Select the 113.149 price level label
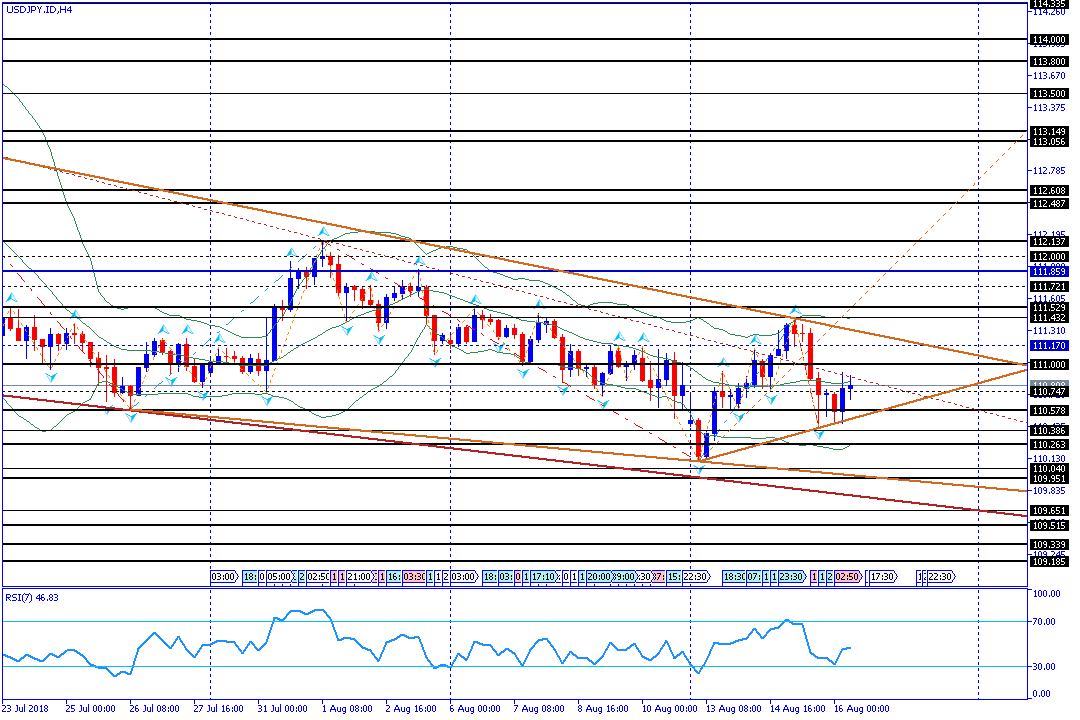The height and width of the screenshot is (720, 1080). [1048, 131]
